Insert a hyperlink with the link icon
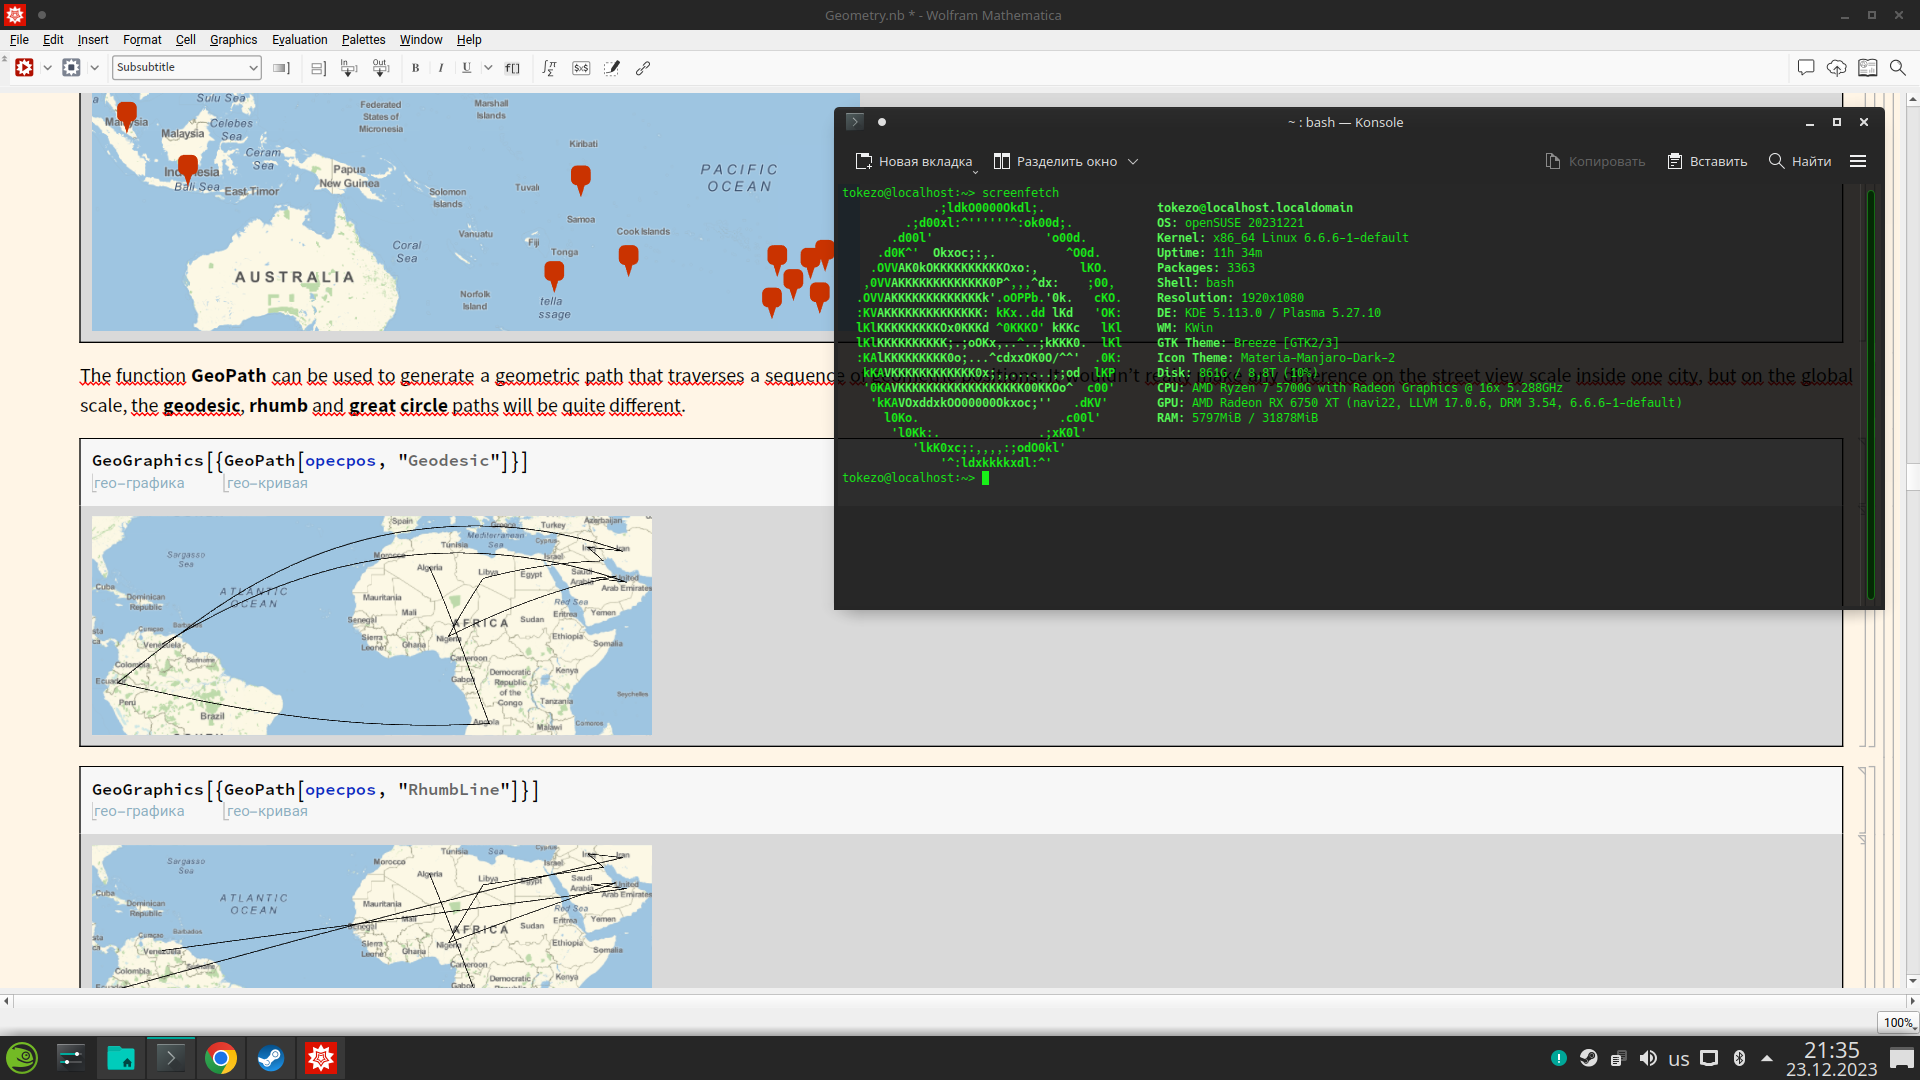 click(x=643, y=68)
